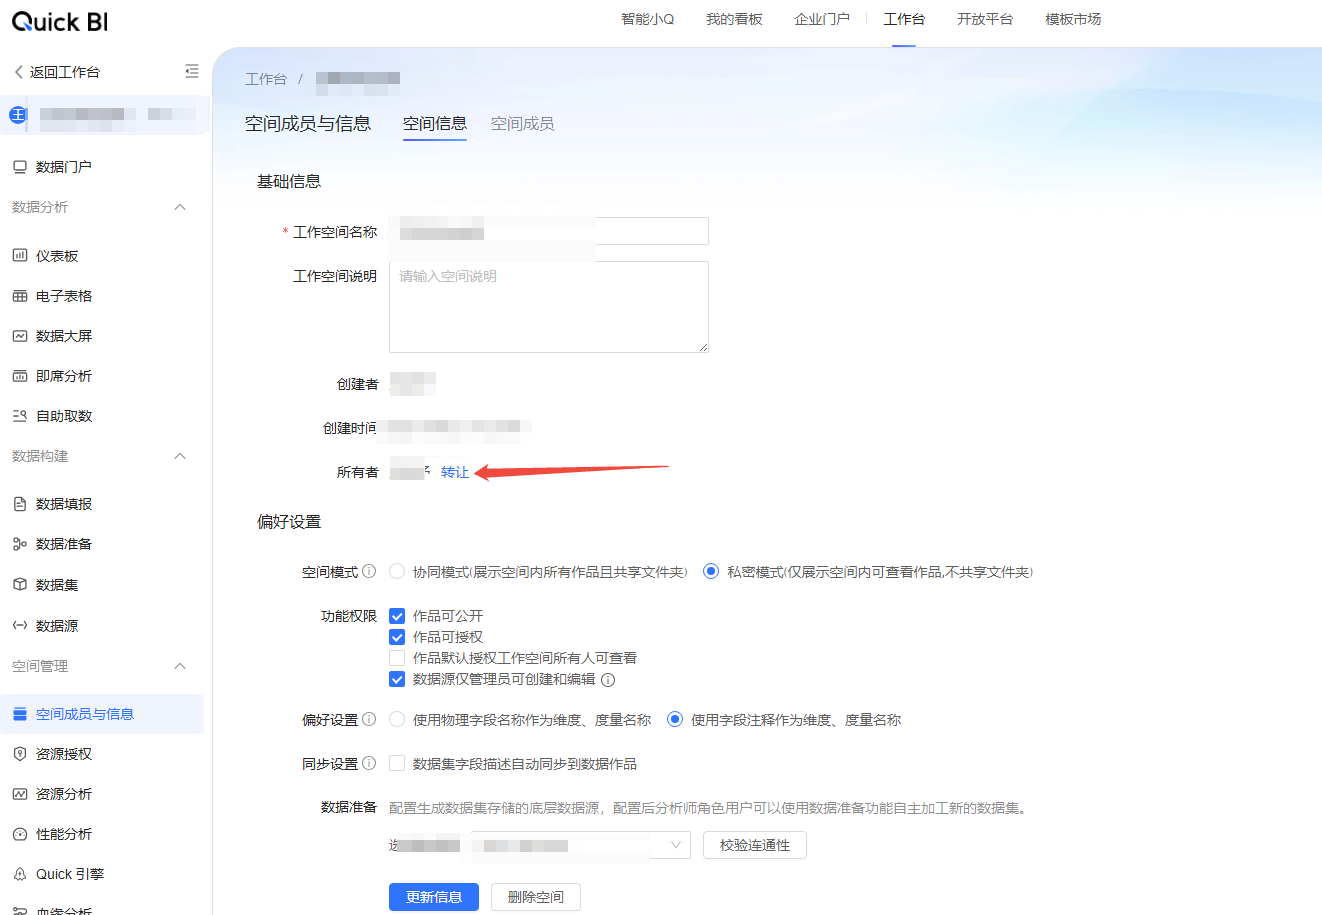
Task: Click the 转让 ownership transfer link
Action: pyautogui.click(x=455, y=472)
